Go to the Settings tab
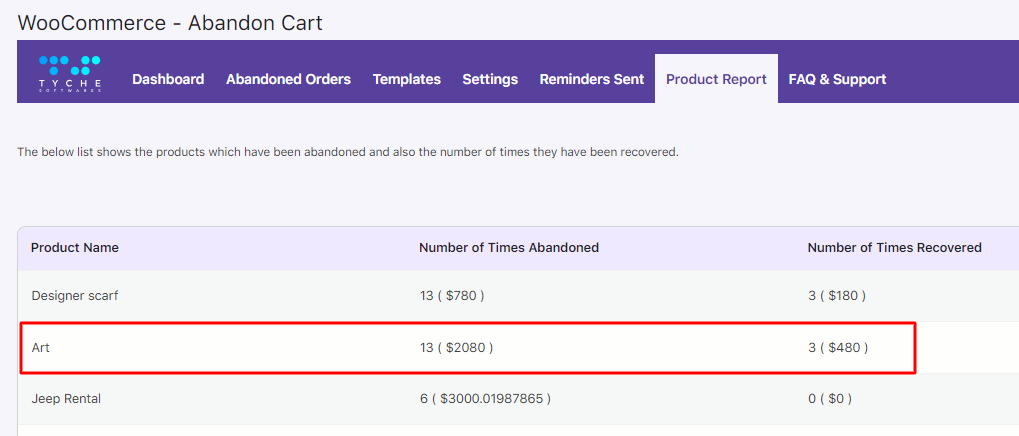1019x436 pixels. 490,79
